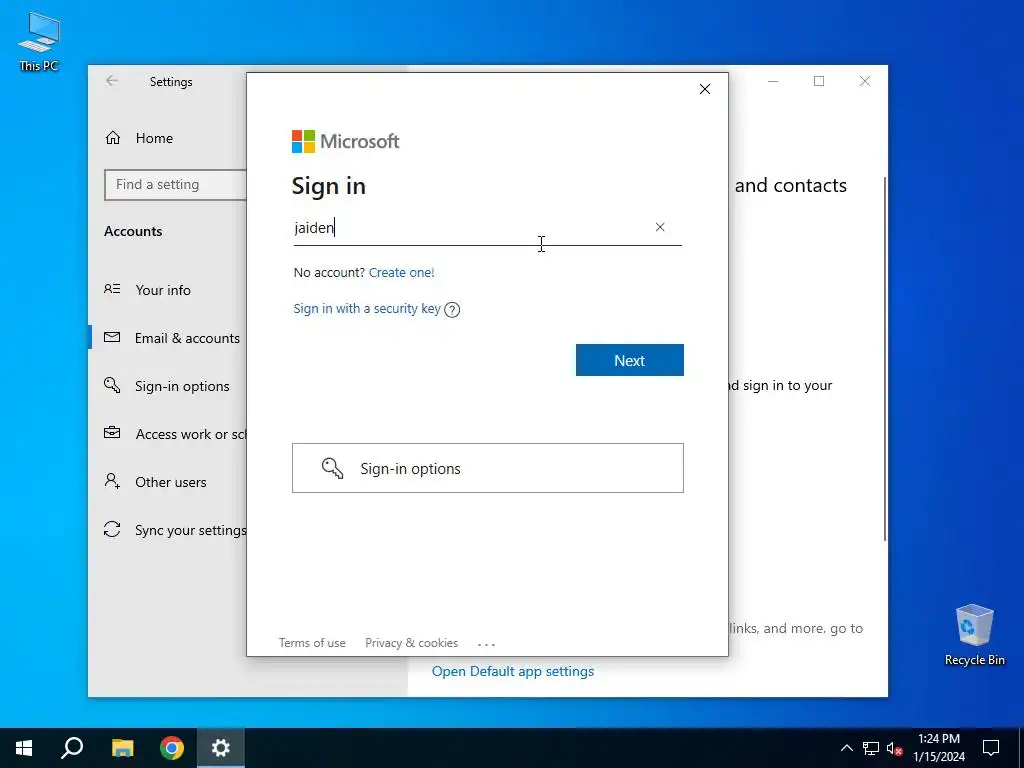
Task: Open Sync your settings in sidebar
Action: click(x=191, y=530)
